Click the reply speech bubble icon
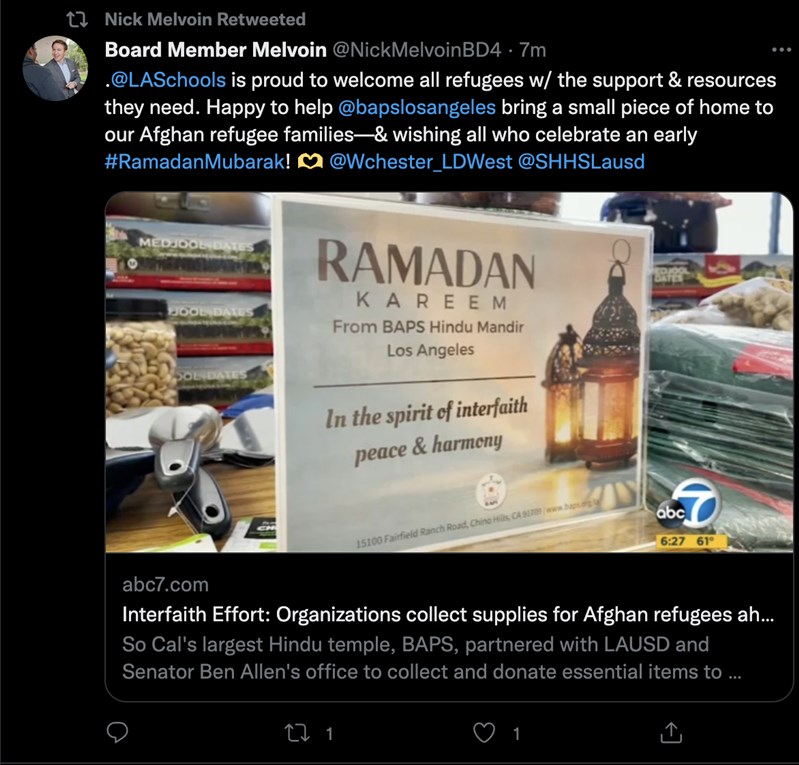Viewport: 799px width, 765px height. pyautogui.click(x=117, y=733)
